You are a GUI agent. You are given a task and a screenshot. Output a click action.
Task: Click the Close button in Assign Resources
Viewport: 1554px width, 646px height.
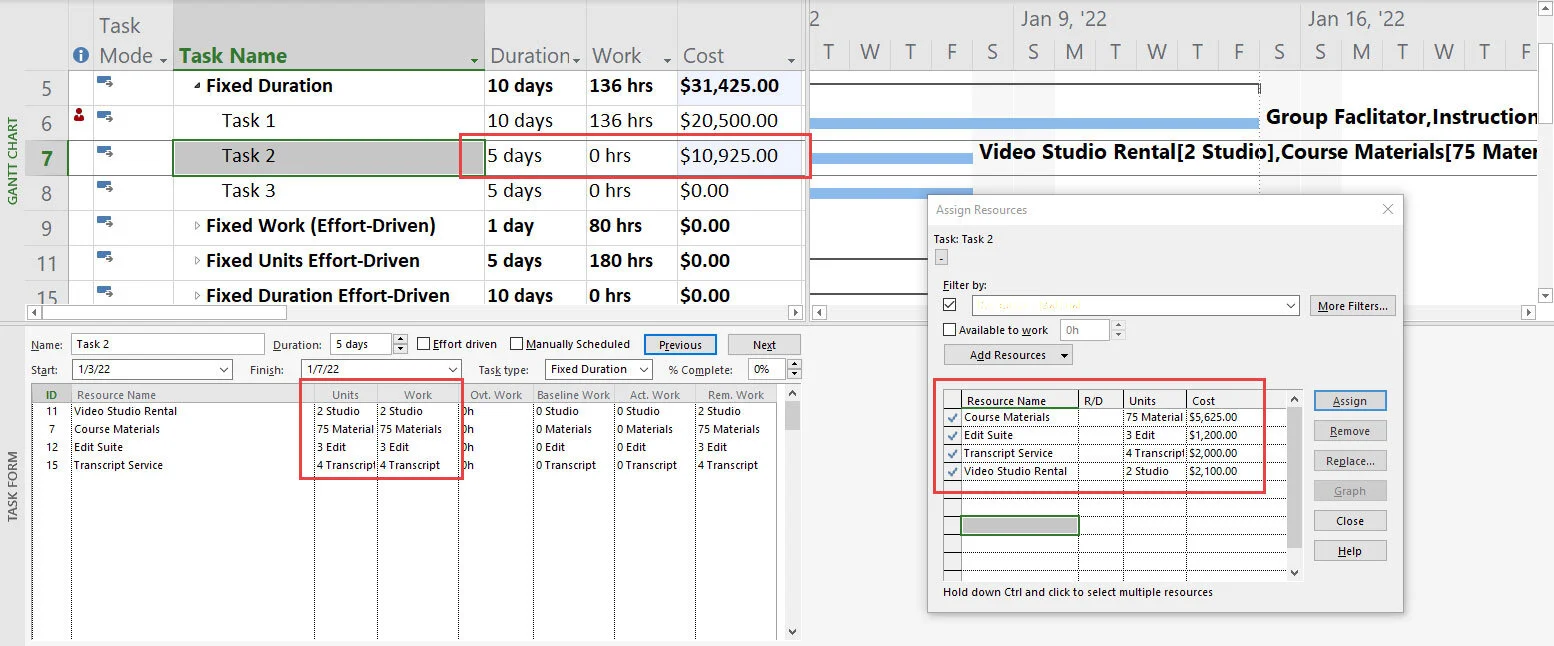click(1349, 521)
